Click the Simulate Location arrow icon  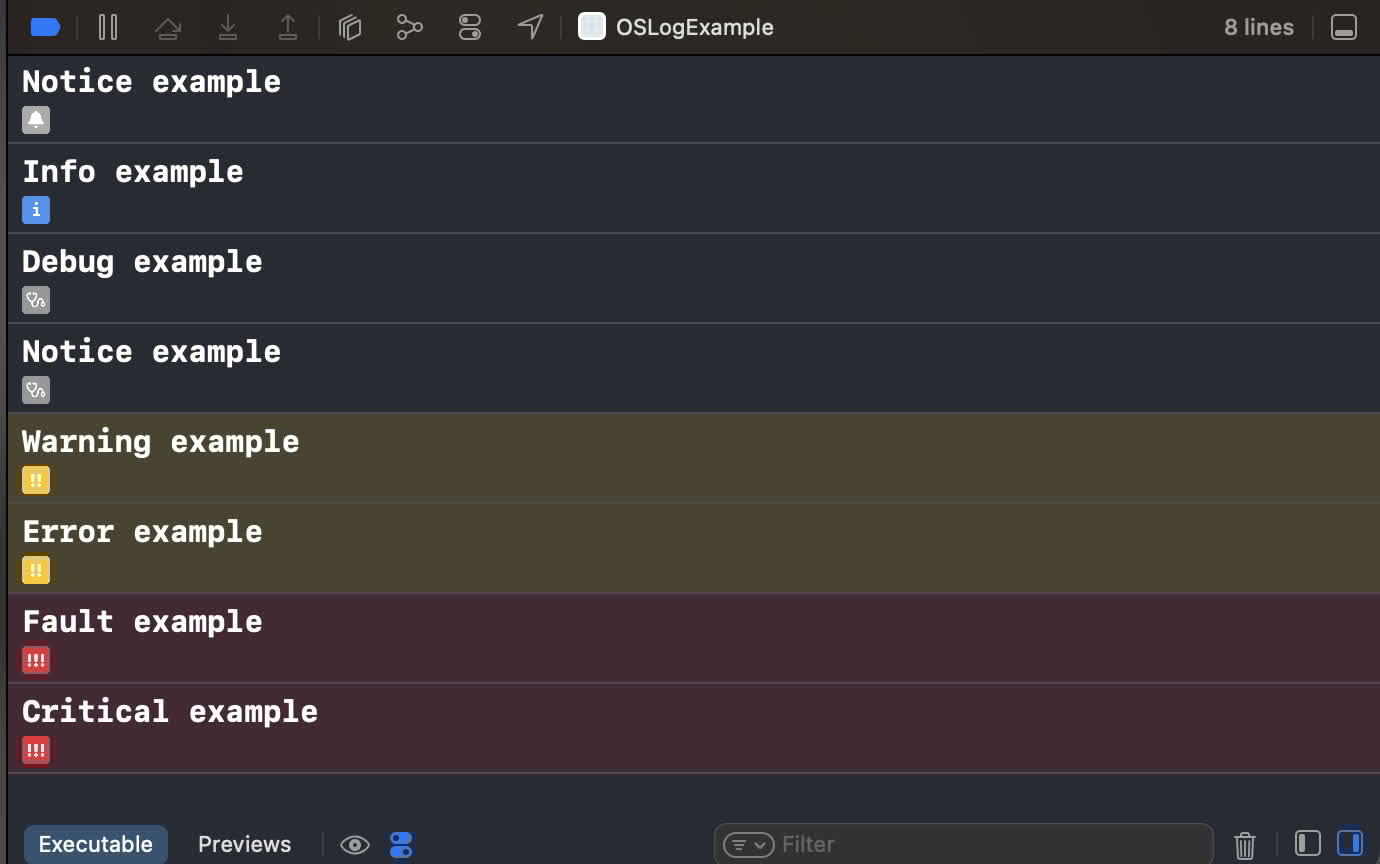click(530, 27)
